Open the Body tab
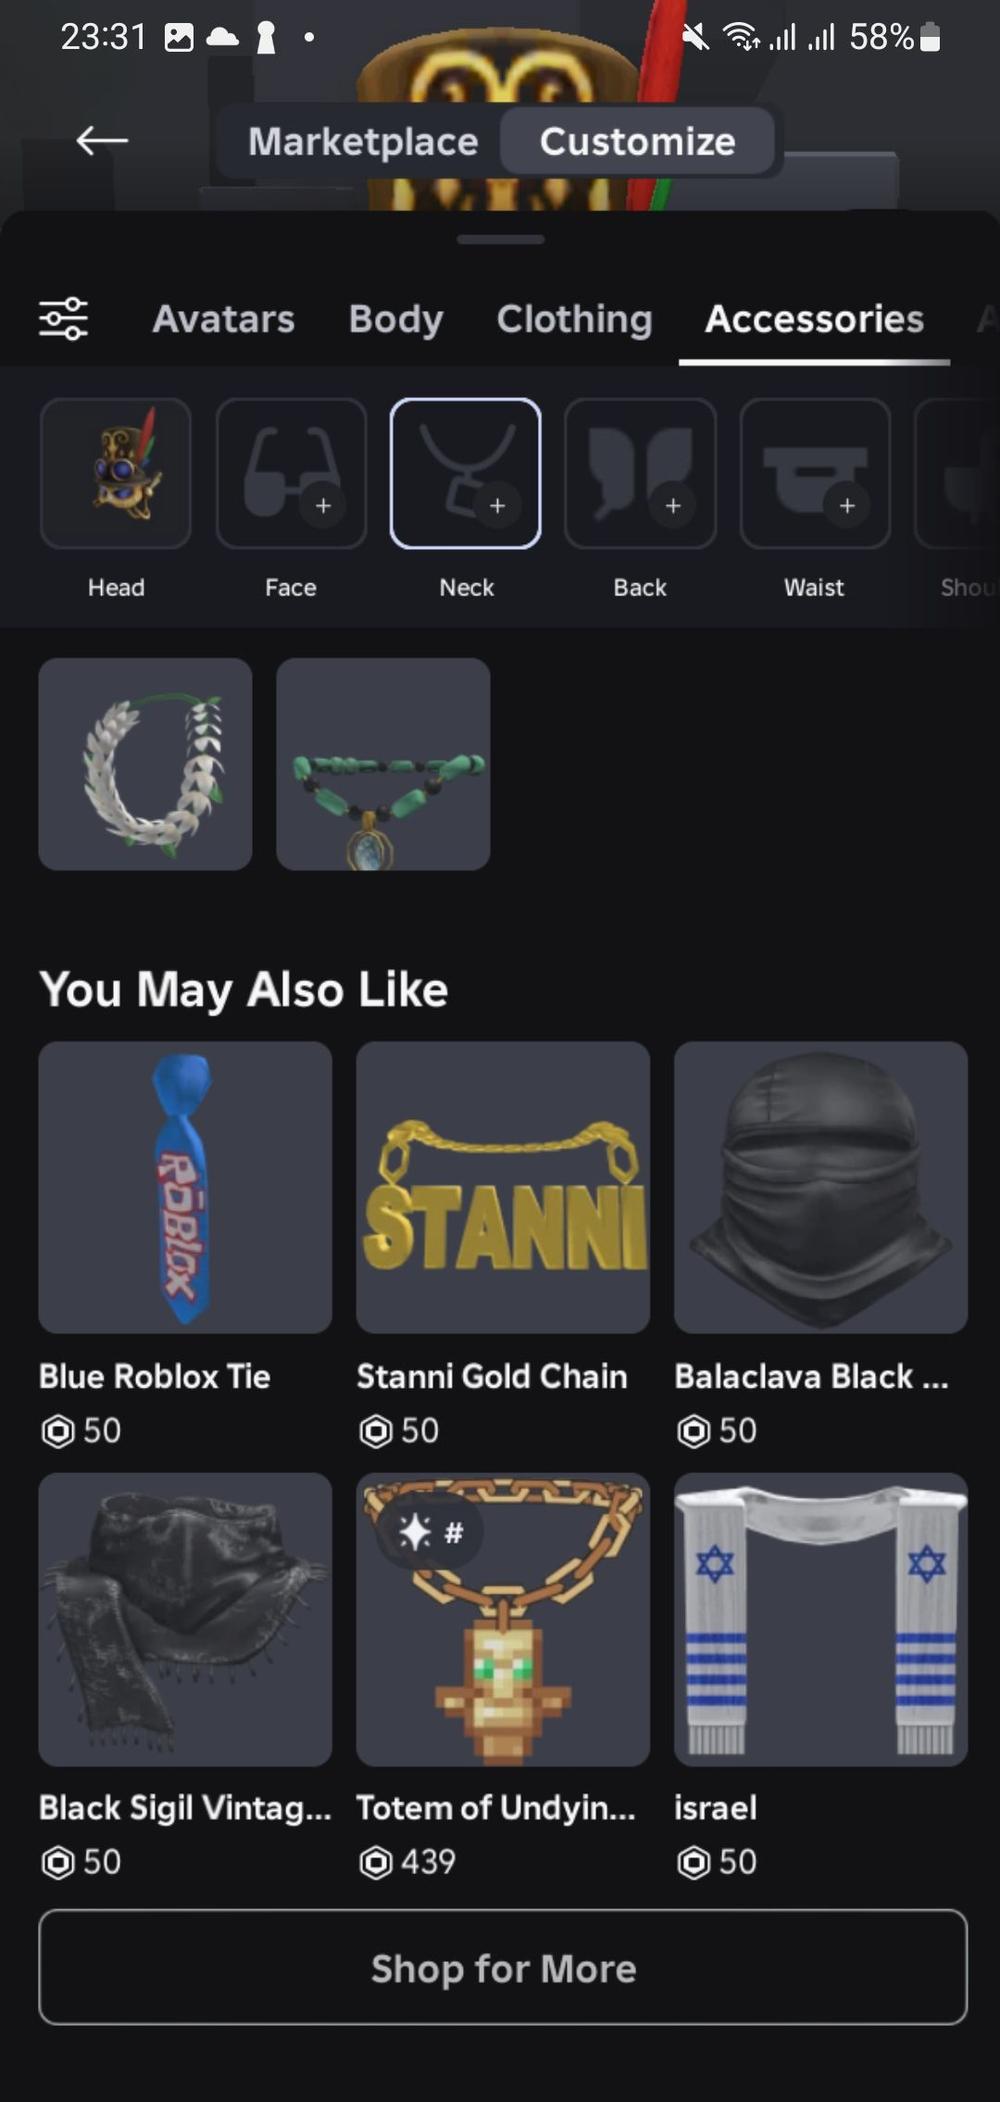Image resolution: width=1000 pixels, height=2102 pixels. point(396,319)
